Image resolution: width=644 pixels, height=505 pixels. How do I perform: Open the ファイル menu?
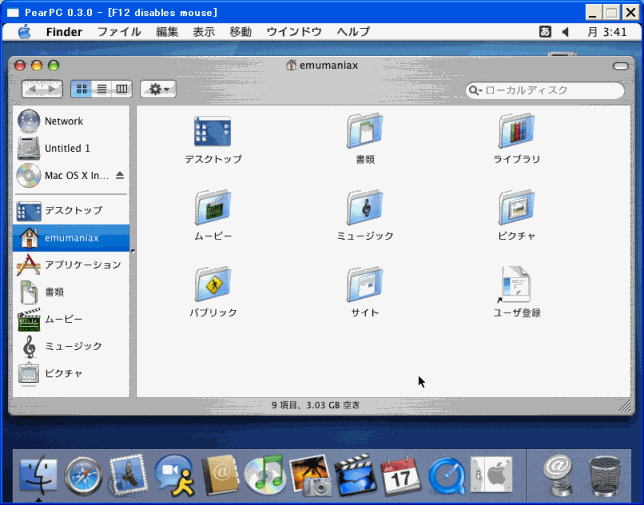pyautogui.click(x=118, y=32)
